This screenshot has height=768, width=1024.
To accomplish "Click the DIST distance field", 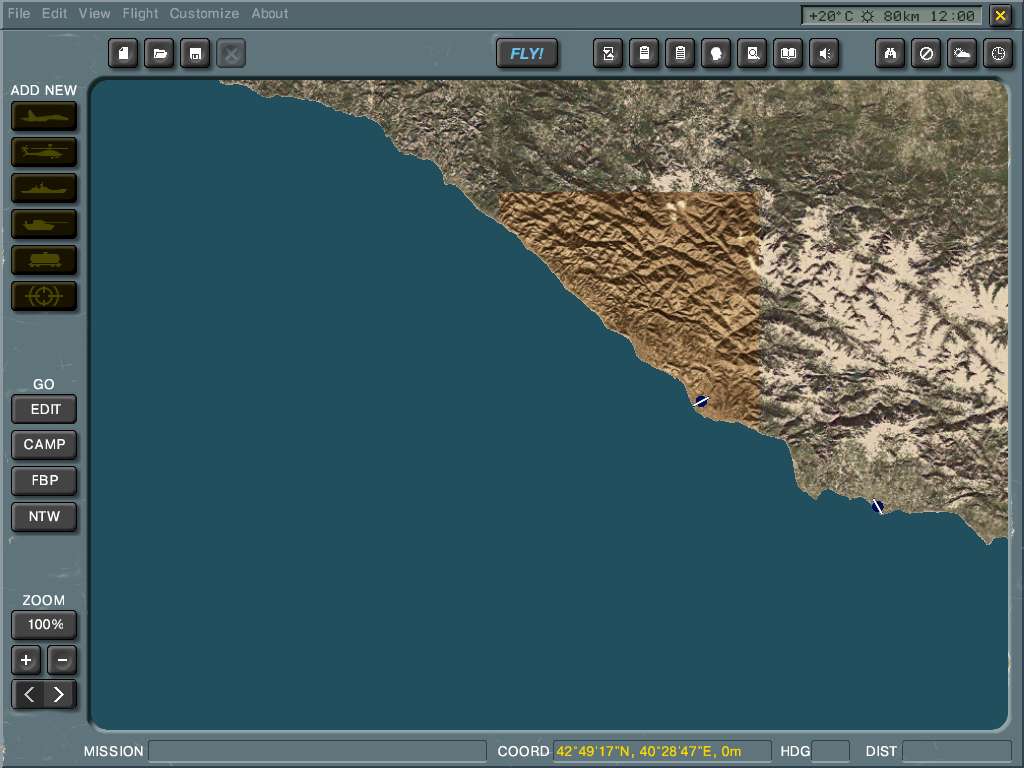I will [957, 751].
